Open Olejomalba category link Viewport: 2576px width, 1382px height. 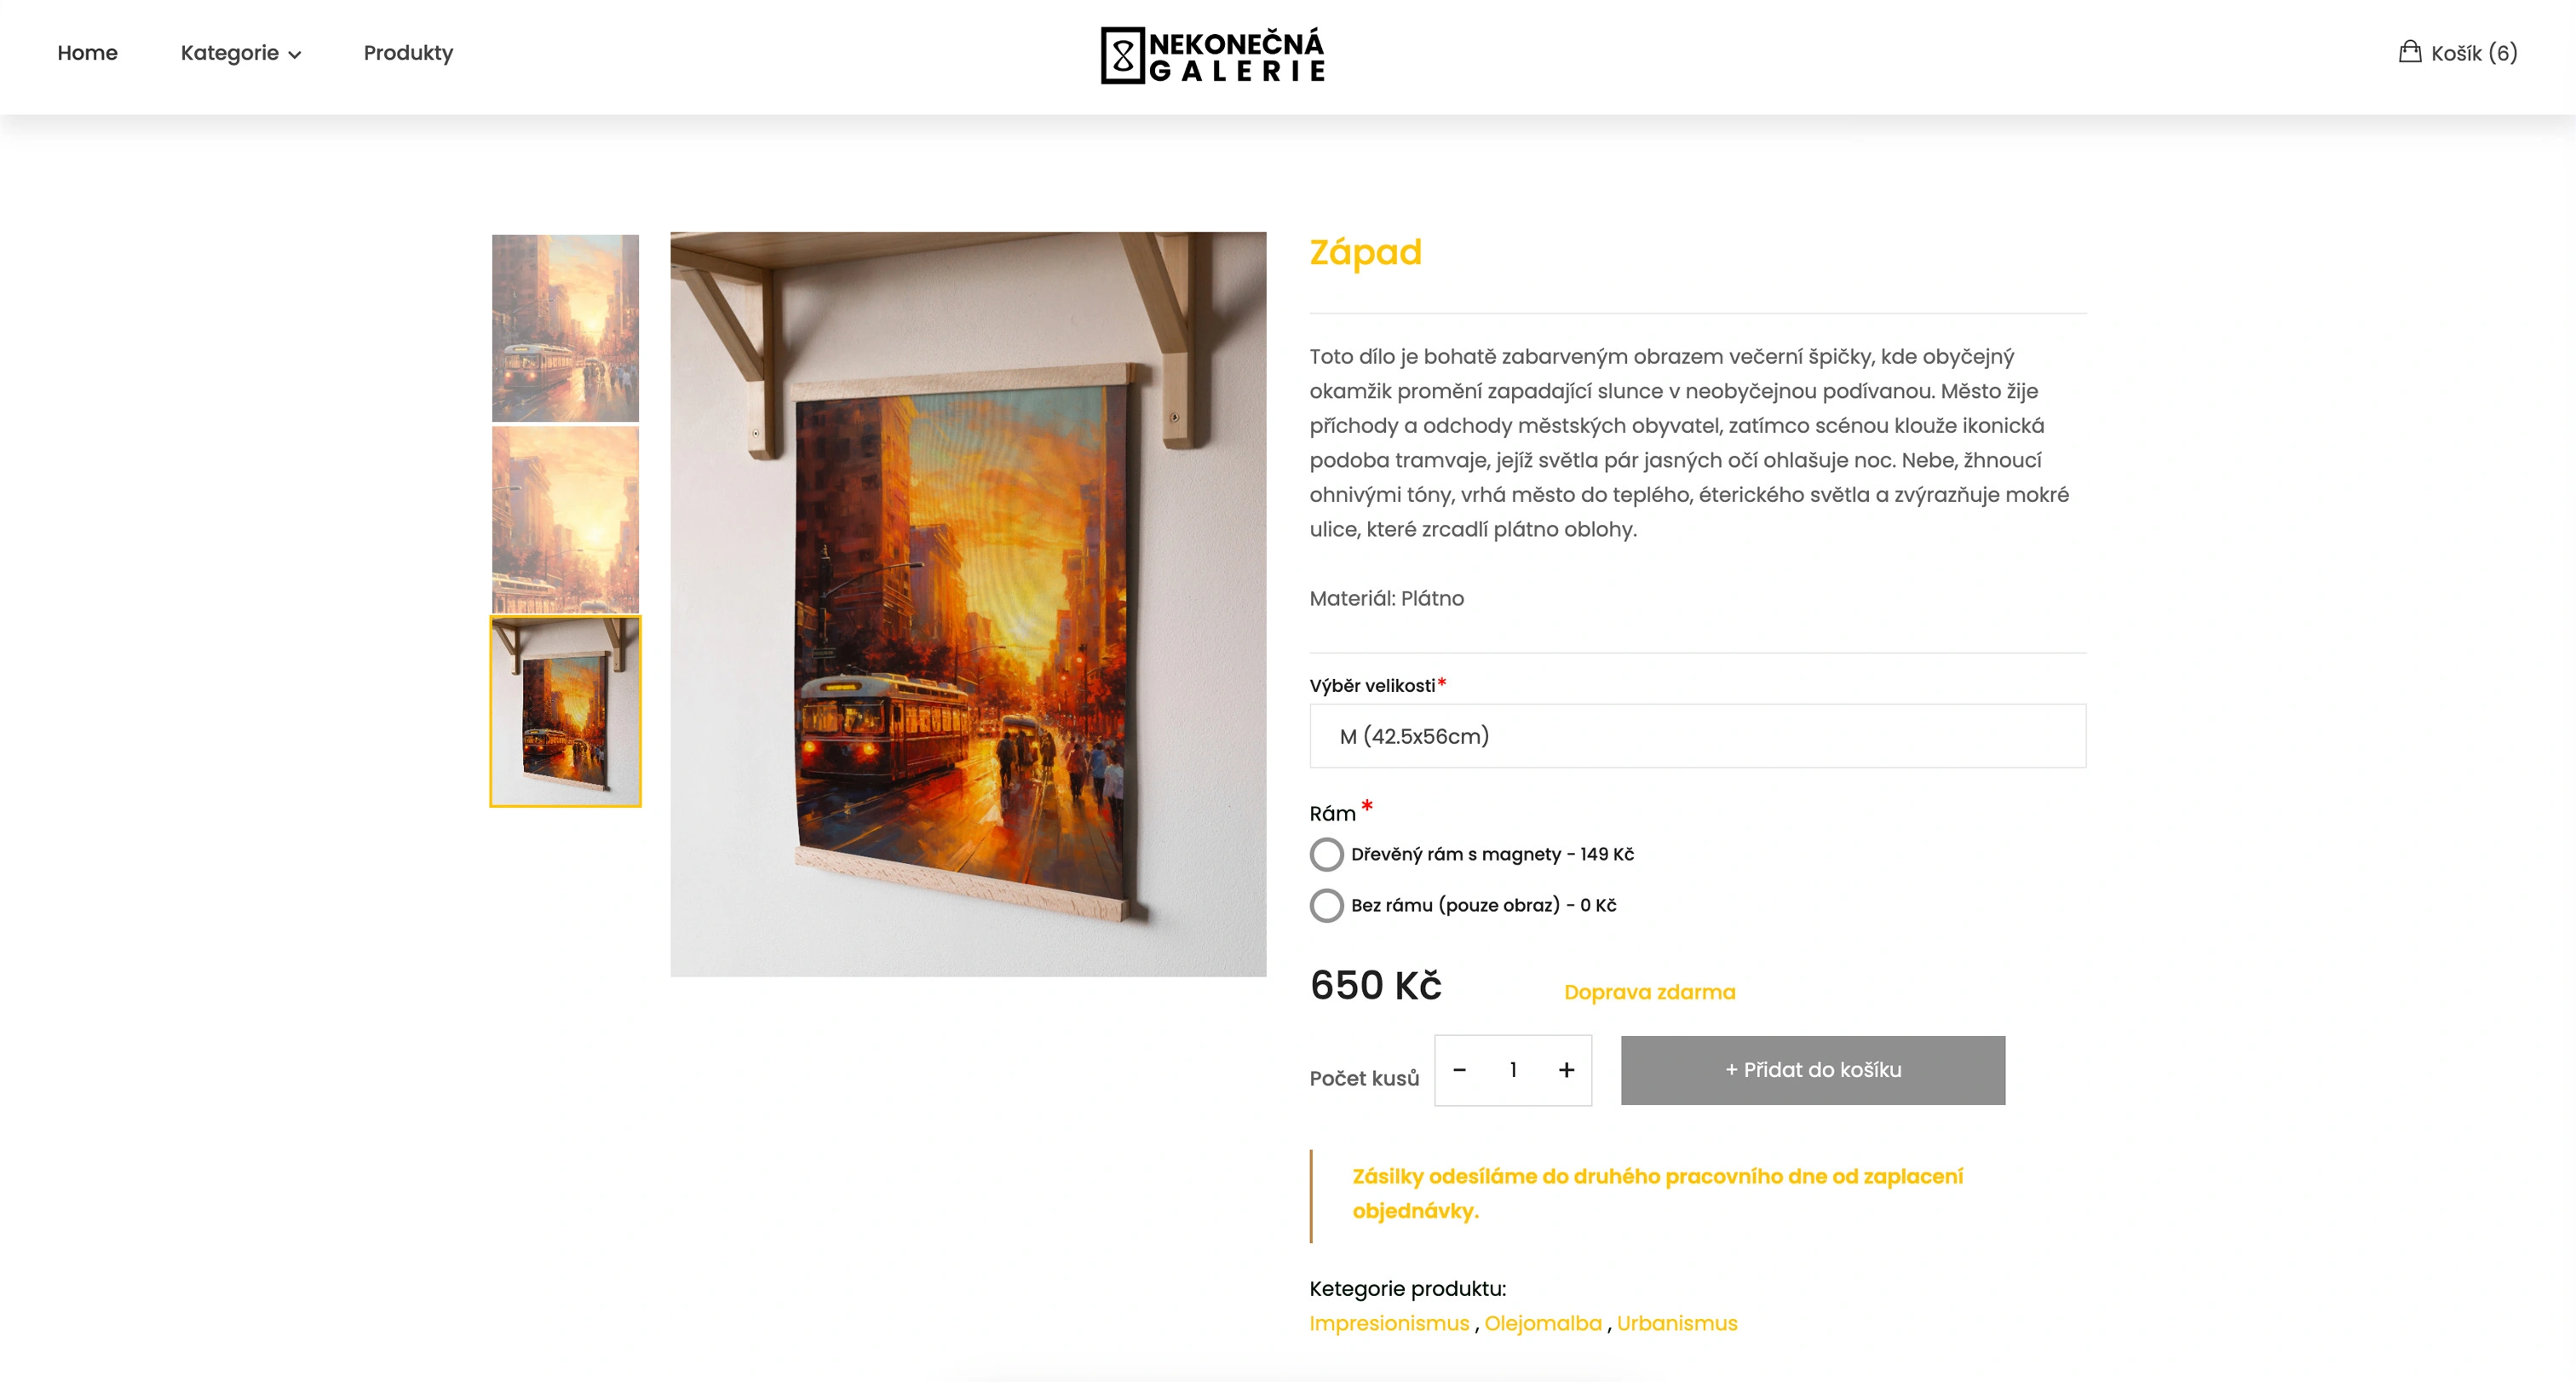pos(1543,1323)
